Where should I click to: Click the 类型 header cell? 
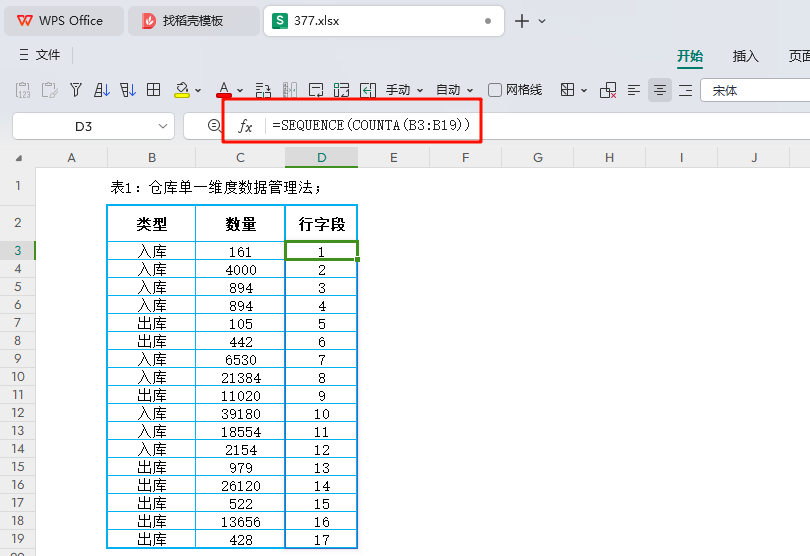point(152,223)
